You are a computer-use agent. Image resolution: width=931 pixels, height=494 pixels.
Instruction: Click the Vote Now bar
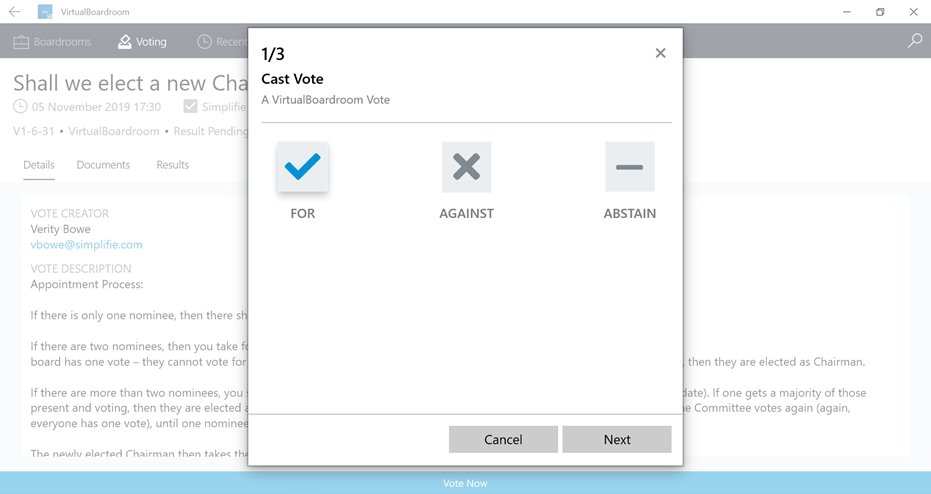(x=466, y=483)
